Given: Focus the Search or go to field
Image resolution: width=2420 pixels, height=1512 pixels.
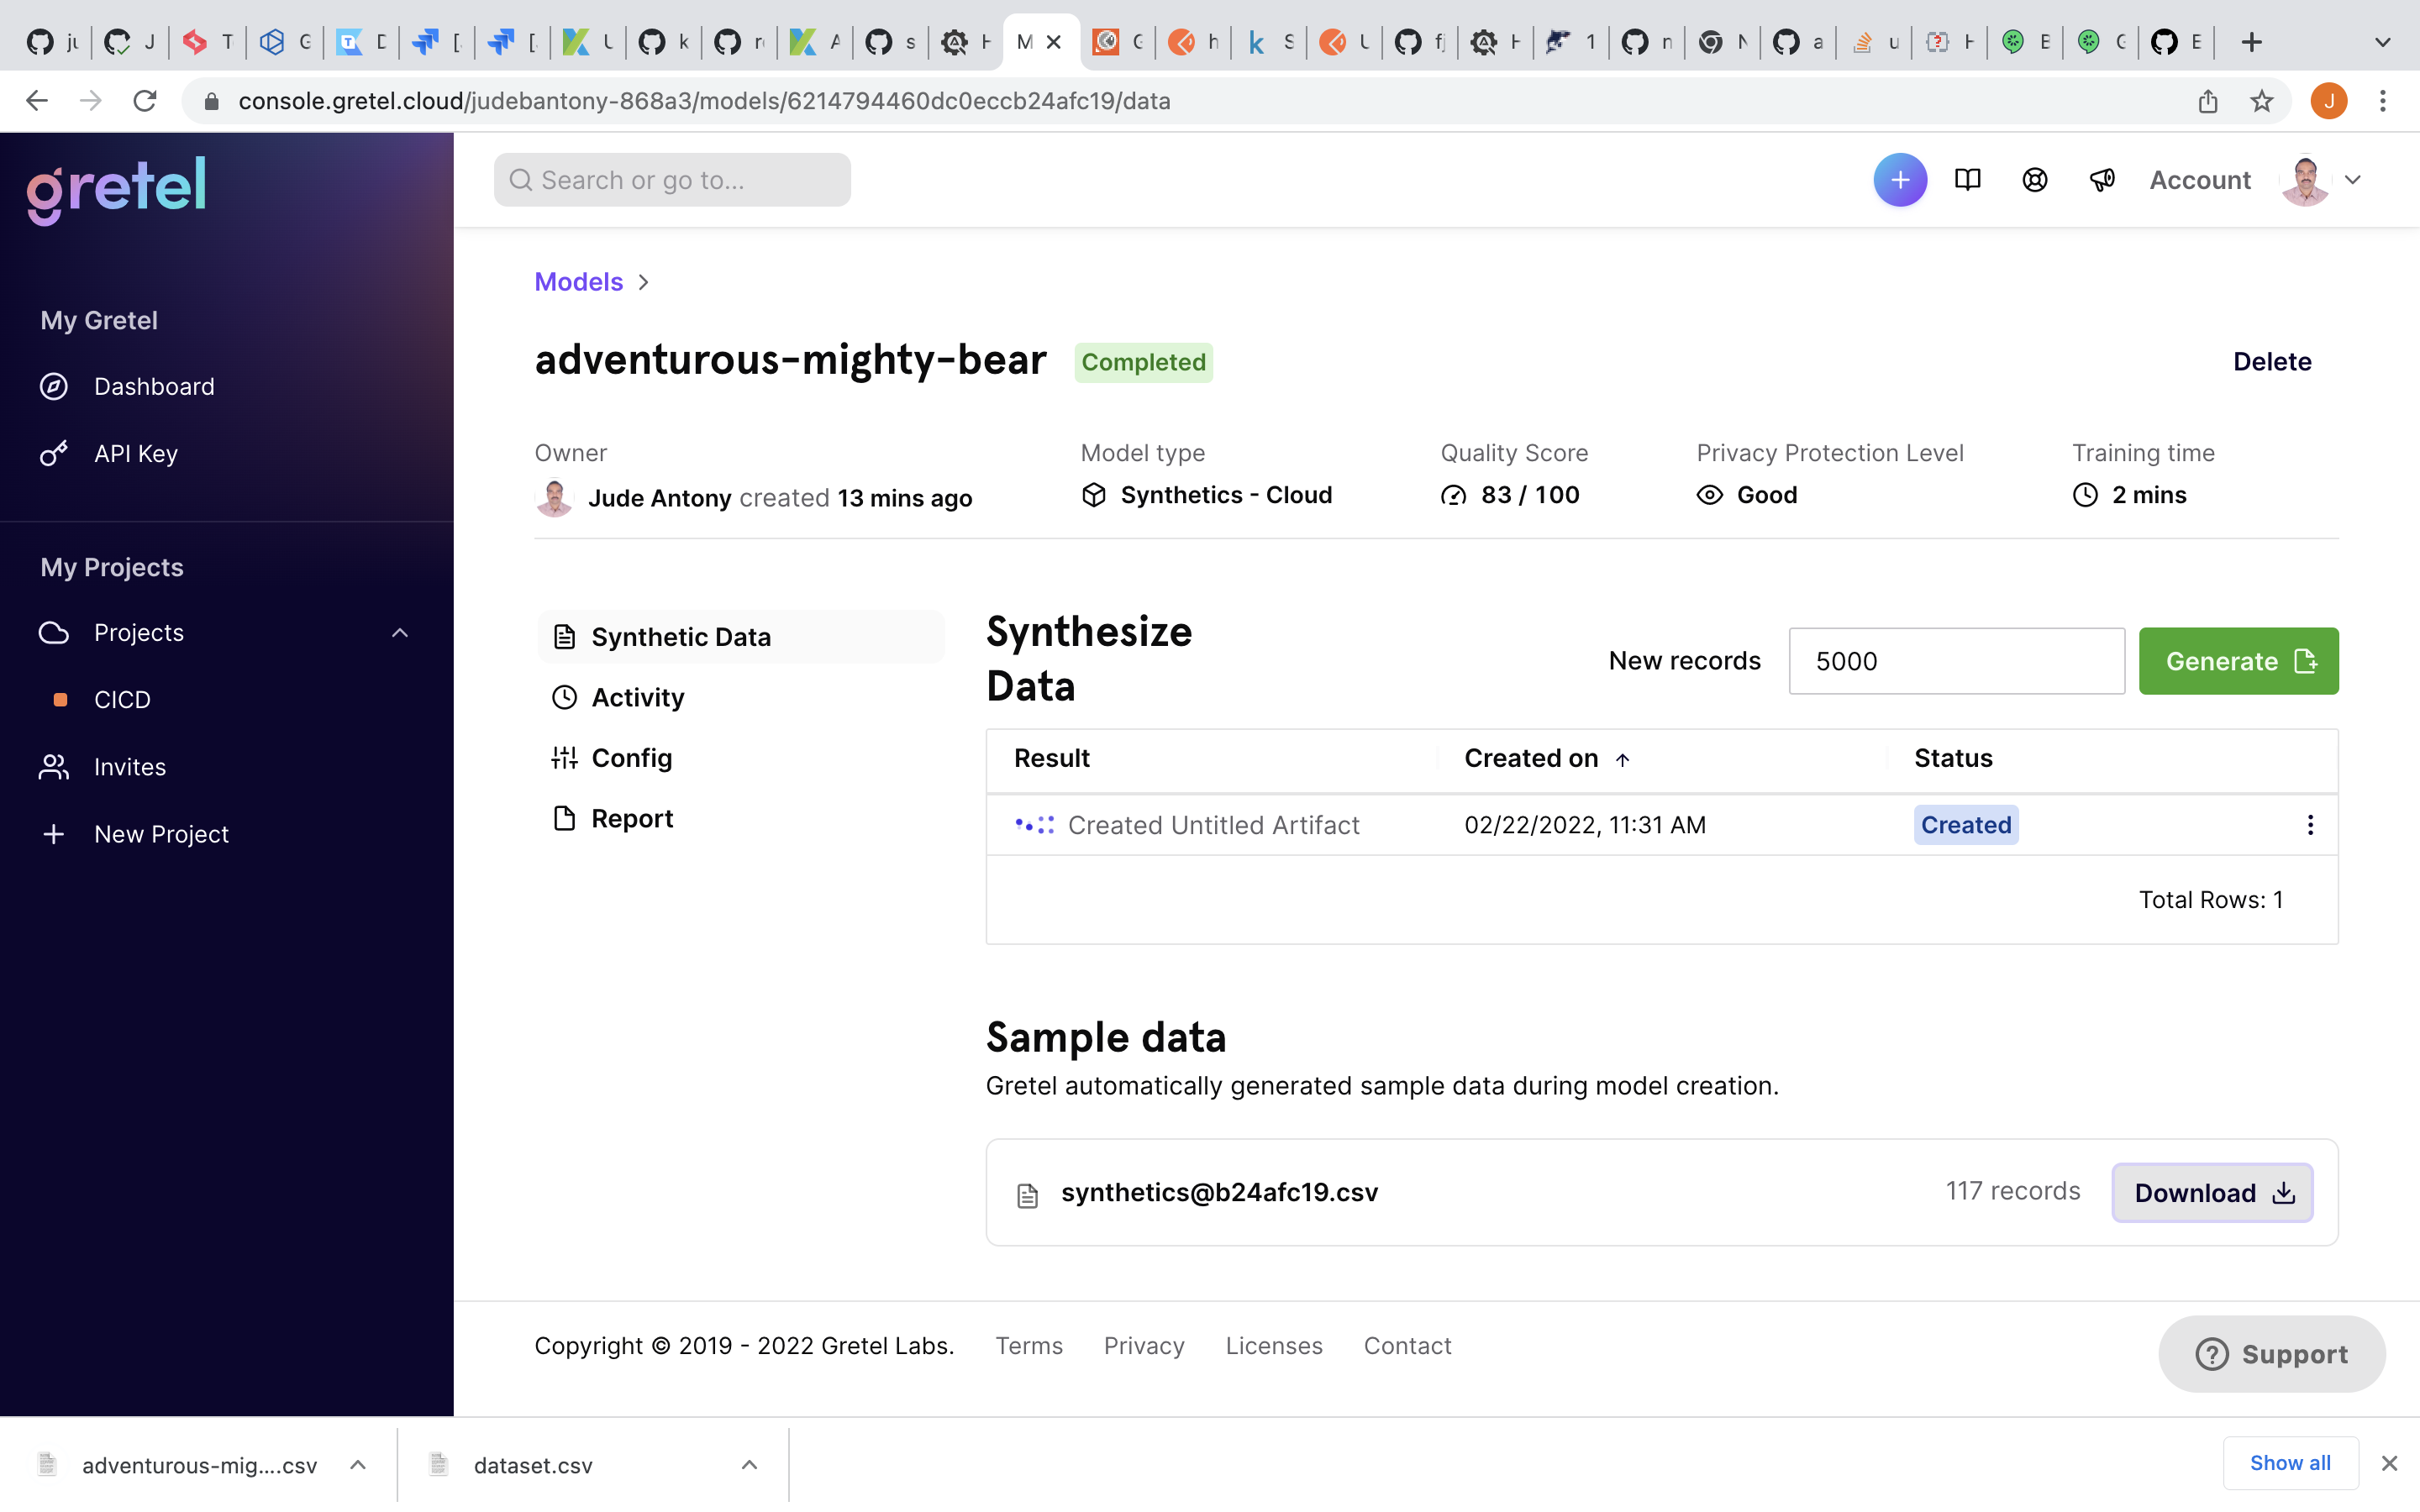Looking at the screenshot, I should [672, 180].
